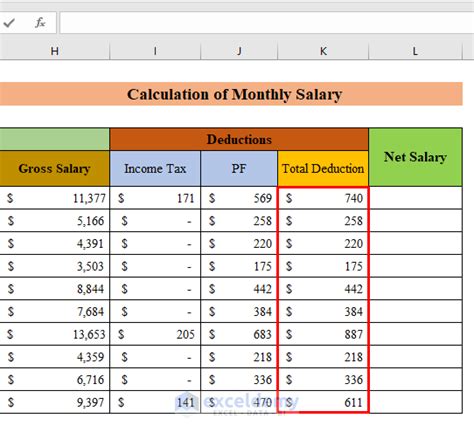The image size is (474, 432).
Task: Select gross salary cell 9,397
Action: pos(55,402)
